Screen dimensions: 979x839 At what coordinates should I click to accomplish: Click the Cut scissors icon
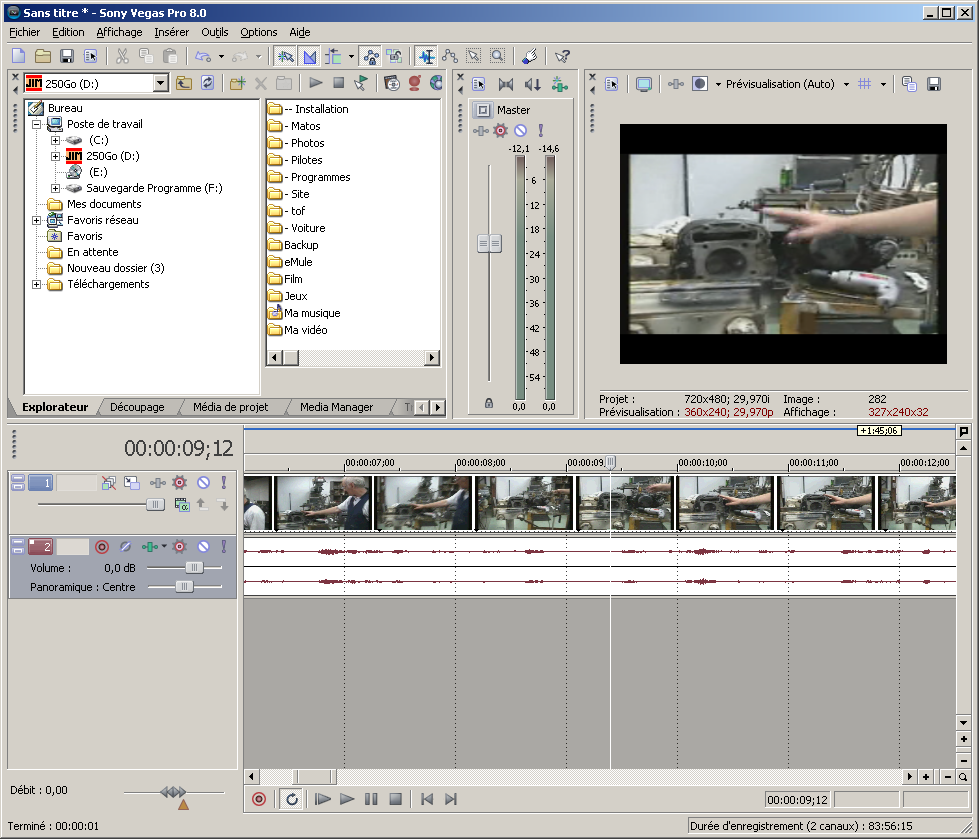(x=122, y=56)
